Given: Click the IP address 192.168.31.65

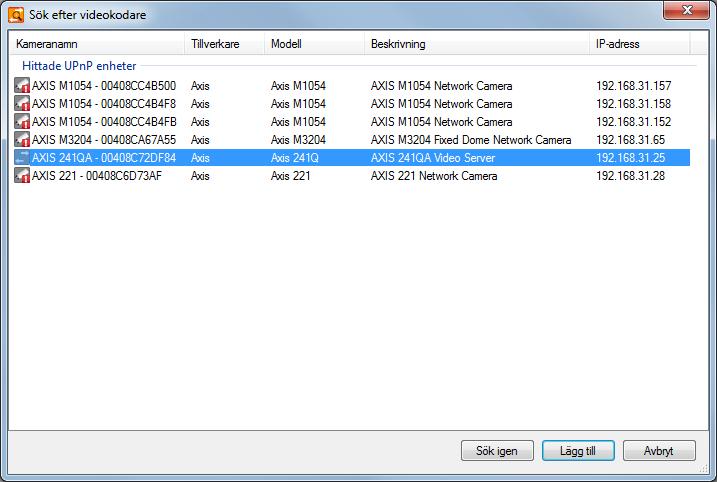Looking at the screenshot, I should (630, 139).
